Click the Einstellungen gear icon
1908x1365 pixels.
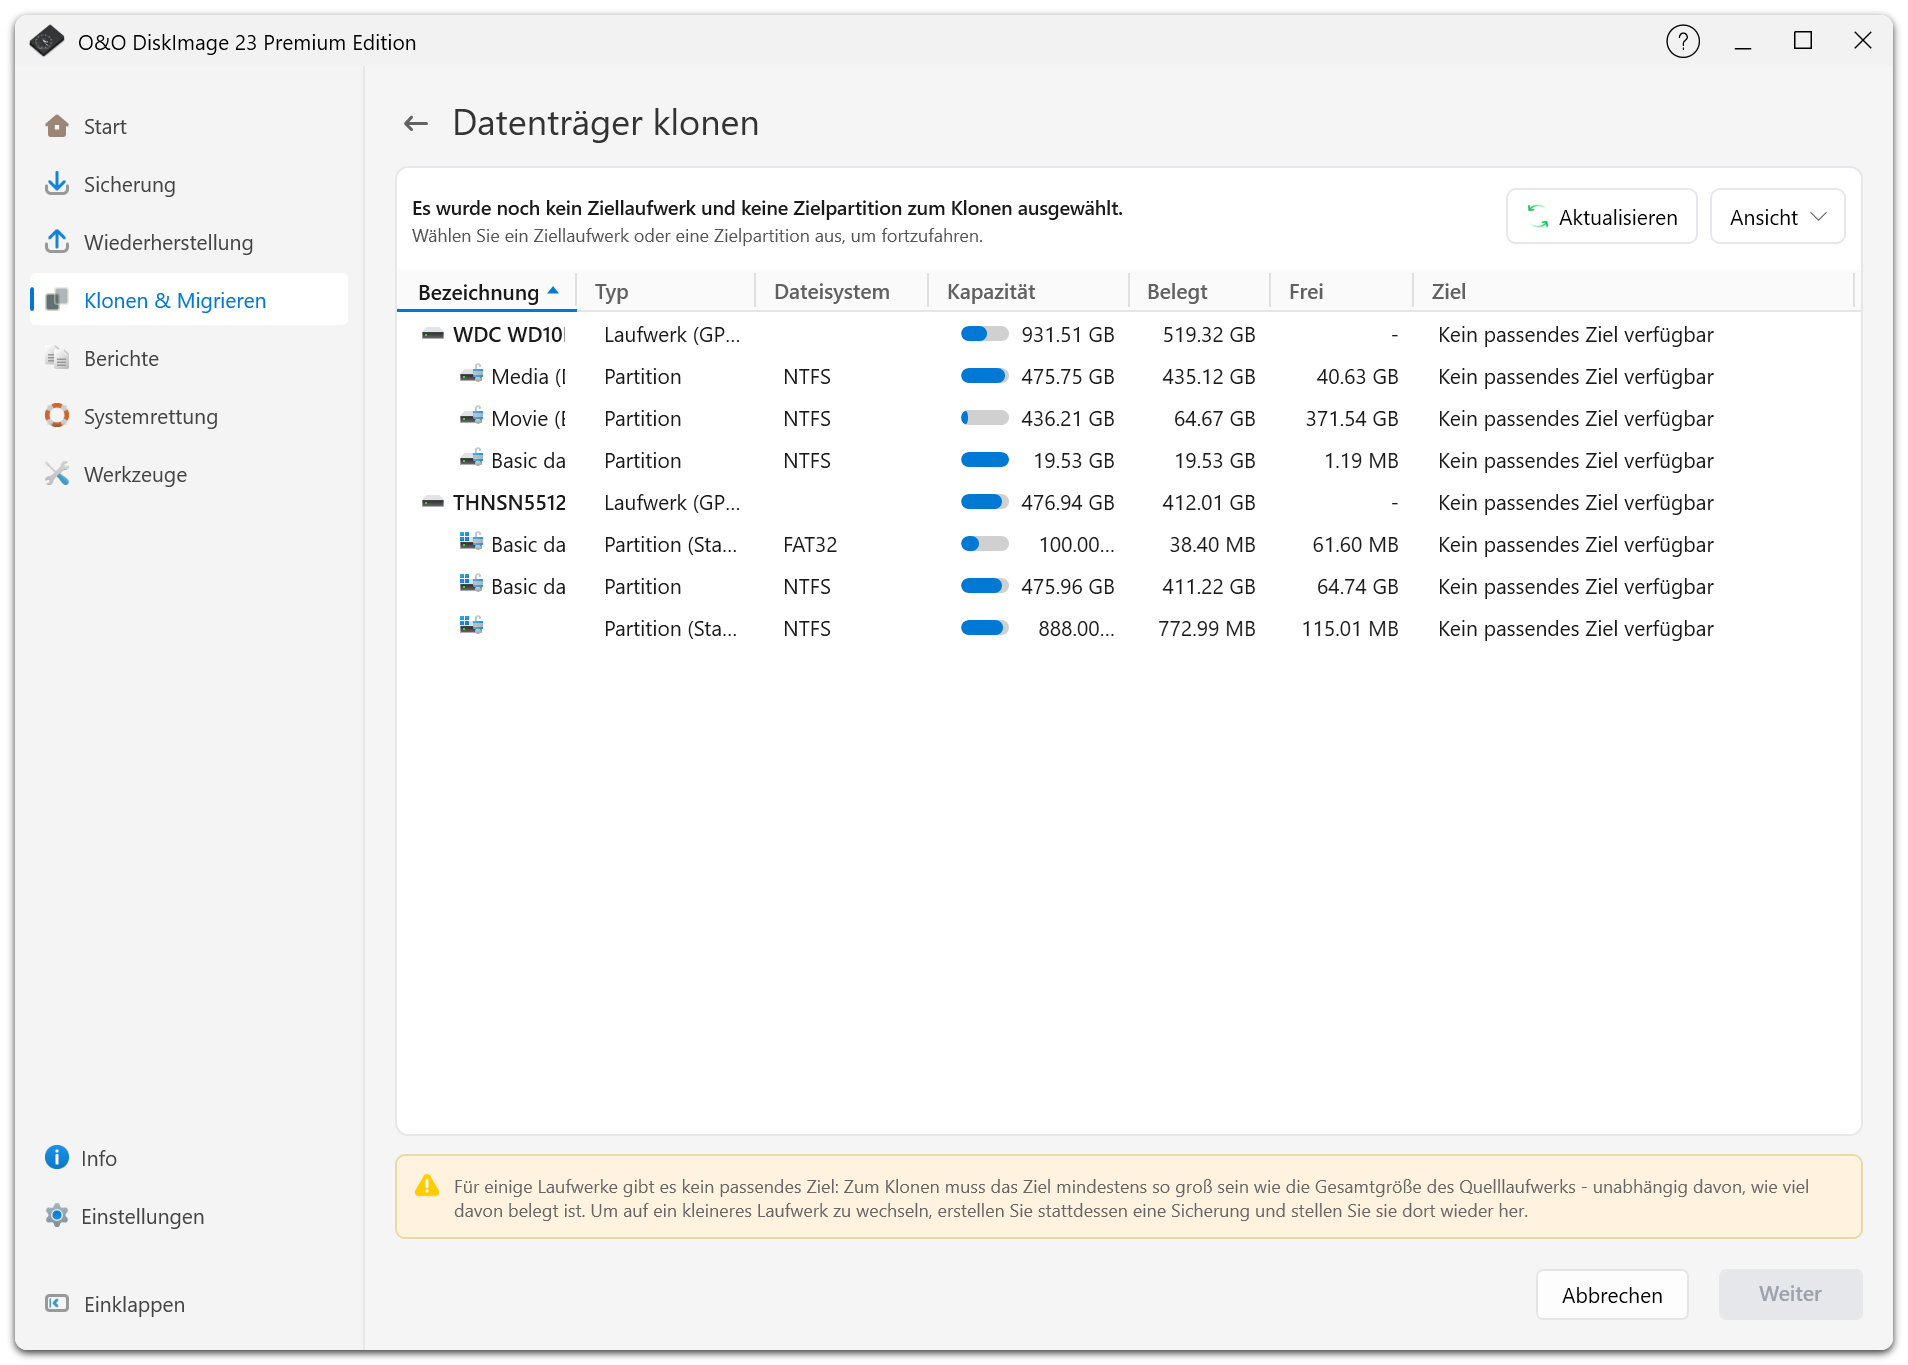click(x=57, y=1216)
